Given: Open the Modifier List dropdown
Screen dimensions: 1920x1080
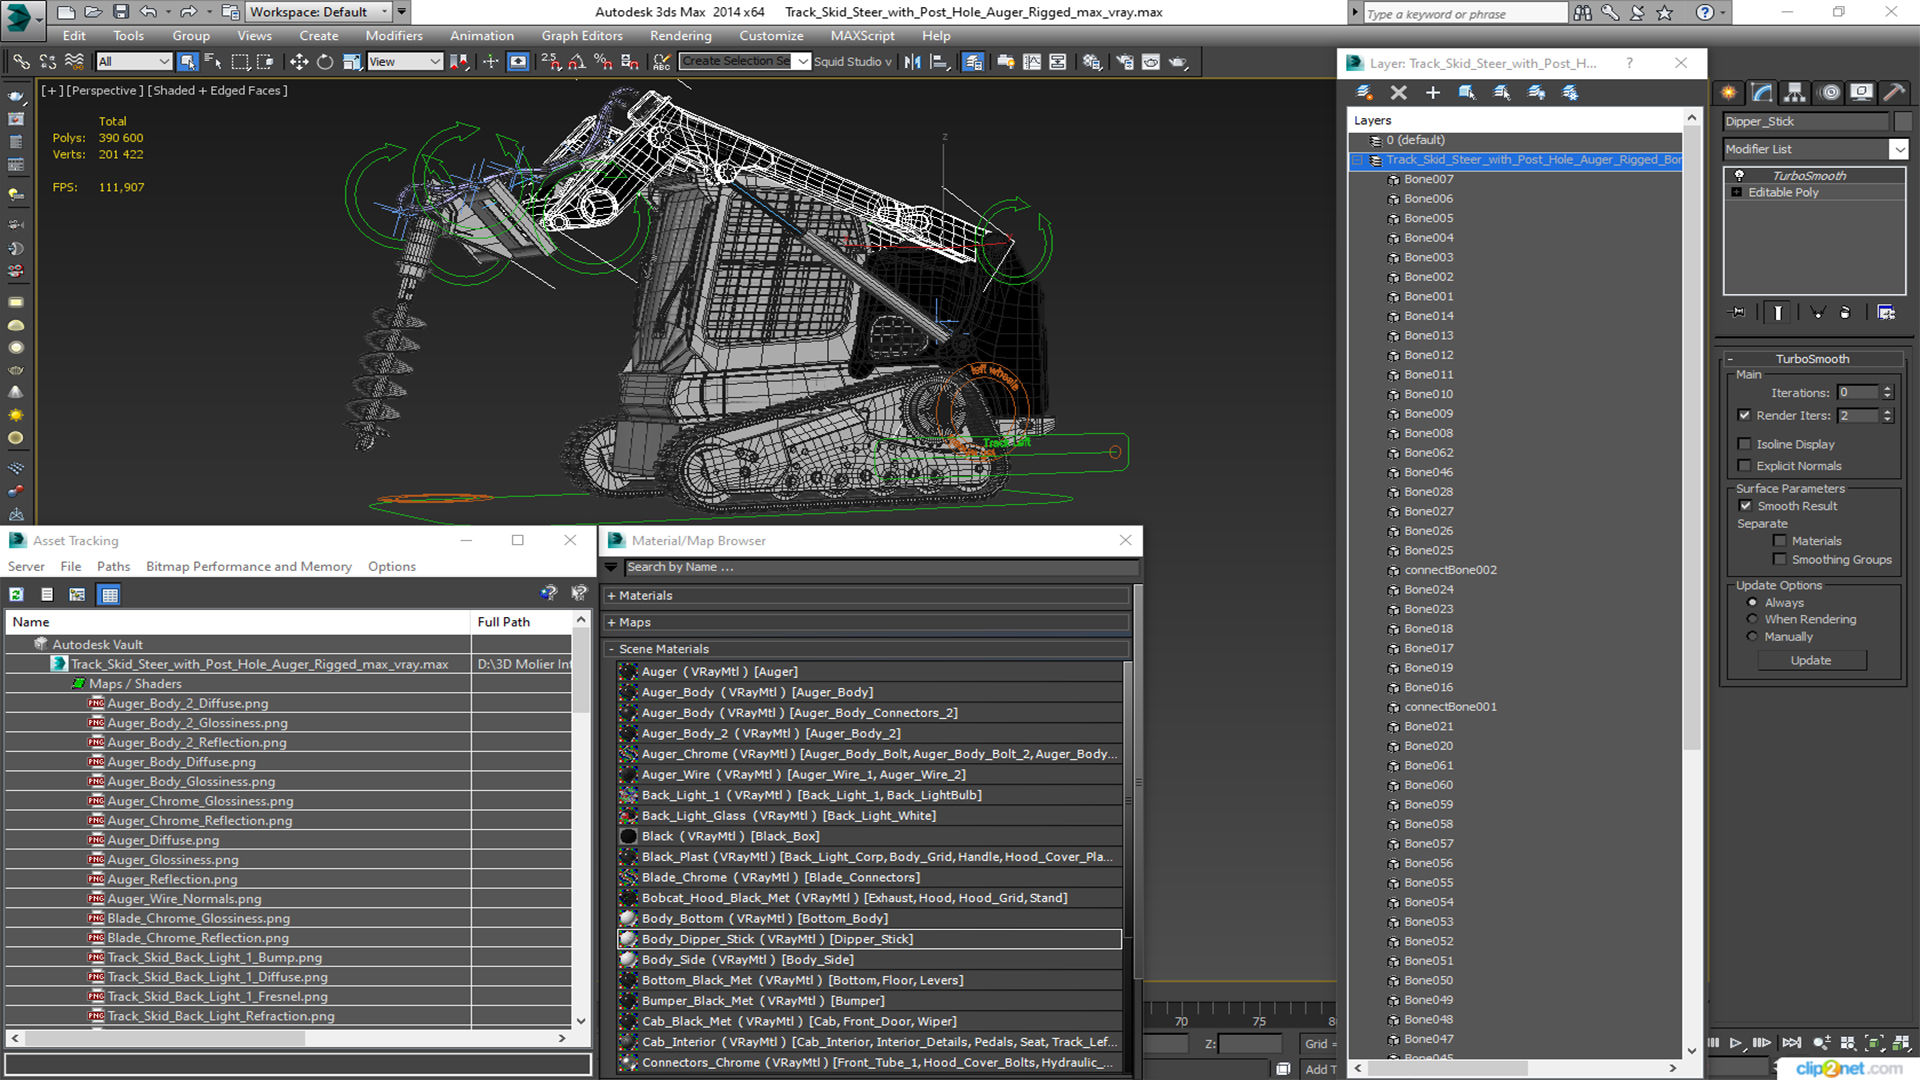Looking at the screenshot, I should click(x=1898, y=149).
